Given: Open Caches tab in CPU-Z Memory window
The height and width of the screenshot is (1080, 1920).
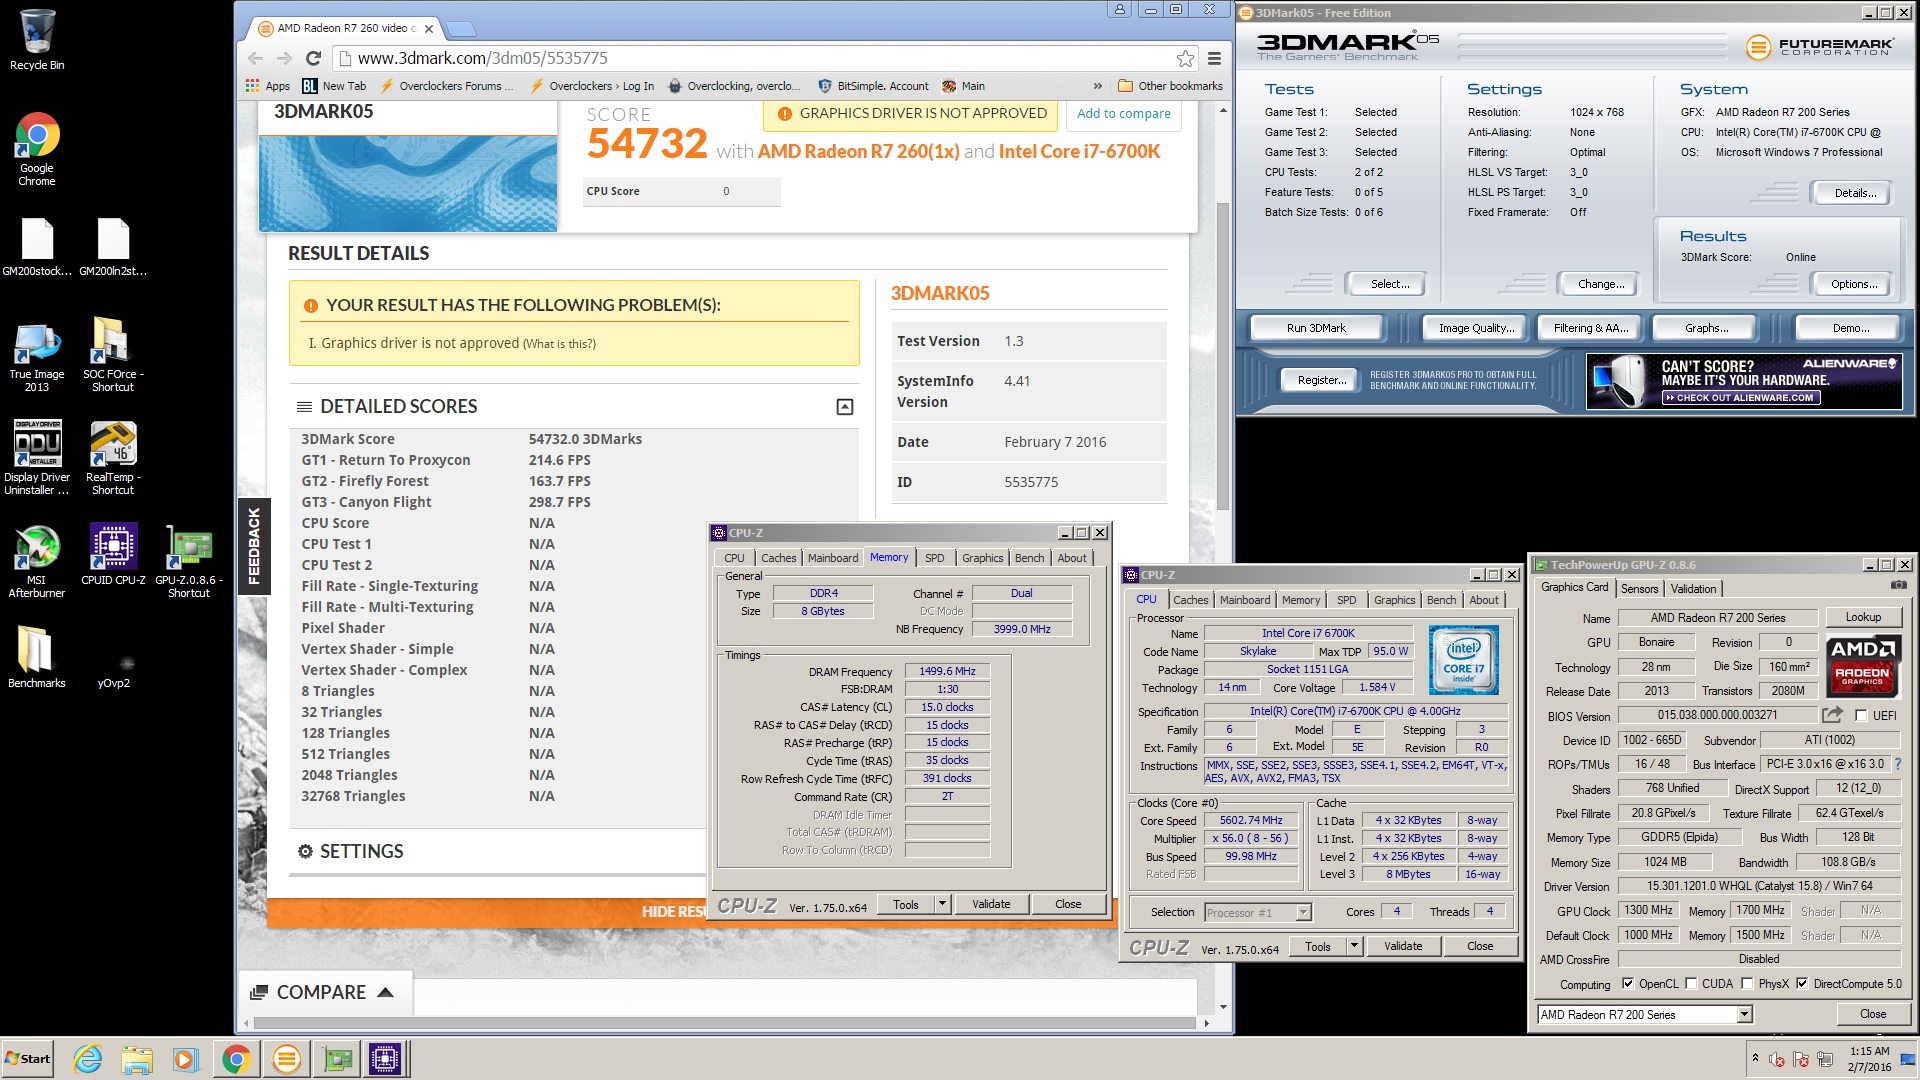Looking at the screenshot, I should pos(778,558).
